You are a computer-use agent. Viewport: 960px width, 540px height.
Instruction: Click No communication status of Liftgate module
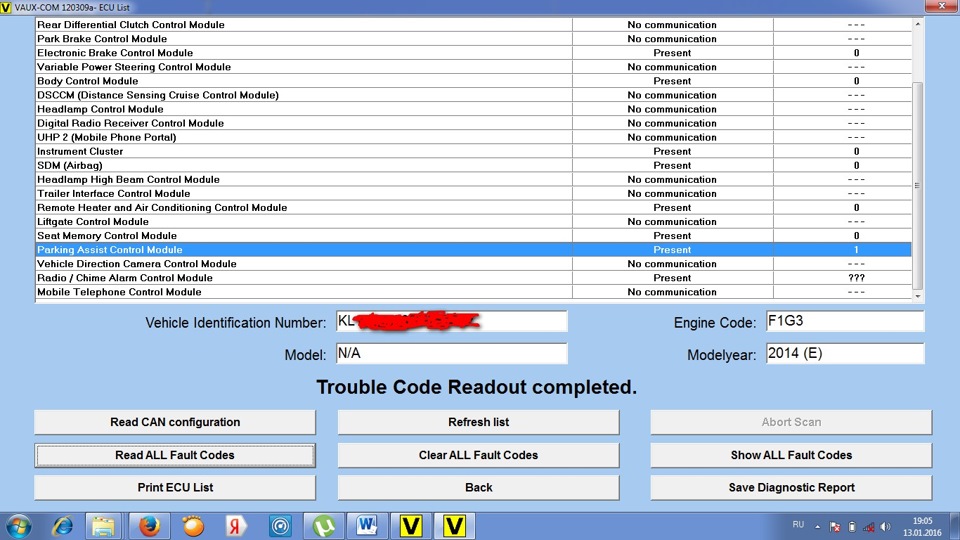pyautogui.click(x=672, y=222)
